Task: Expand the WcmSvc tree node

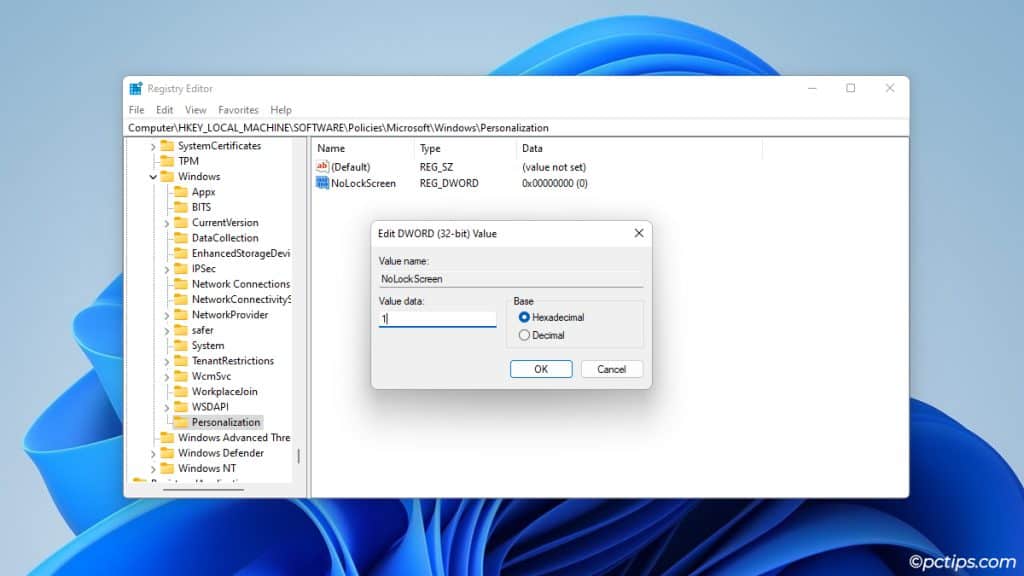Action: pos(167,376)
